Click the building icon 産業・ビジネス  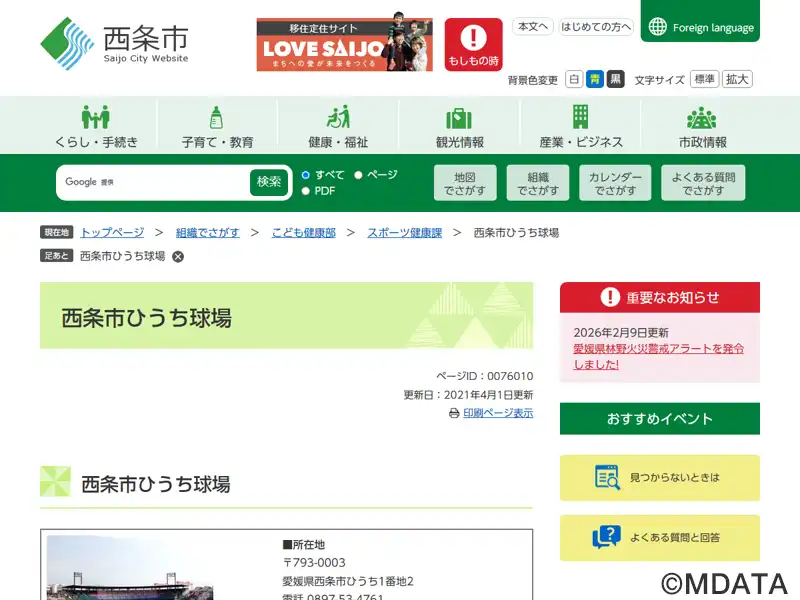click(581, 117)
